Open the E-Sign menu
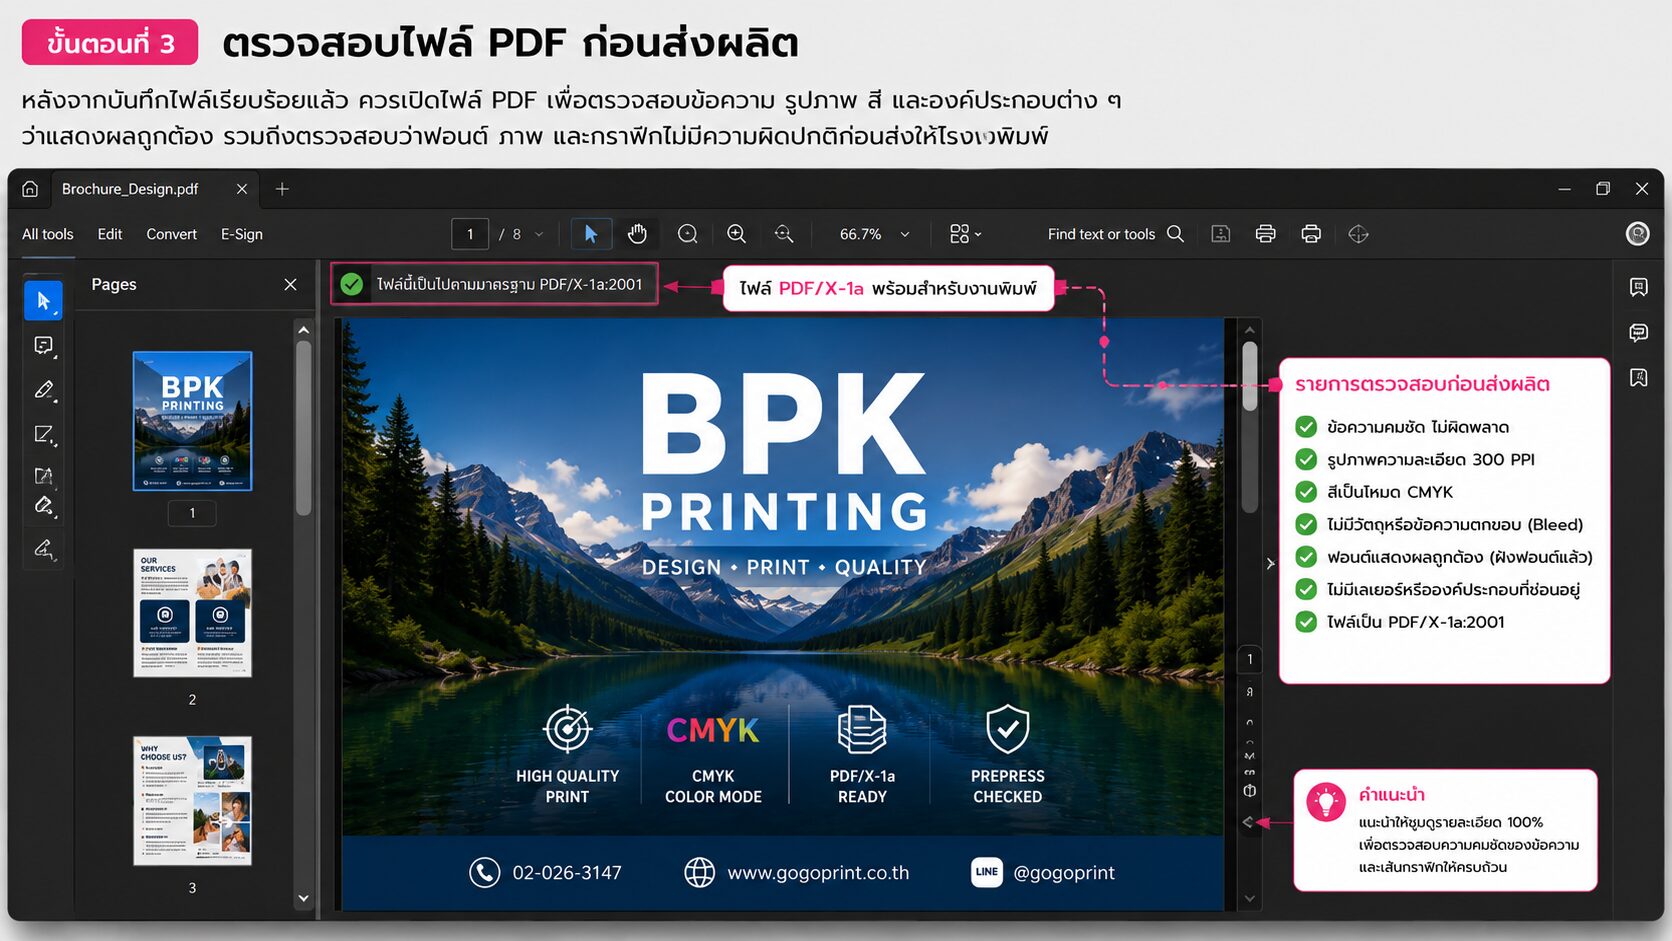Viewport: 1672px width, 941px height. 242,234
